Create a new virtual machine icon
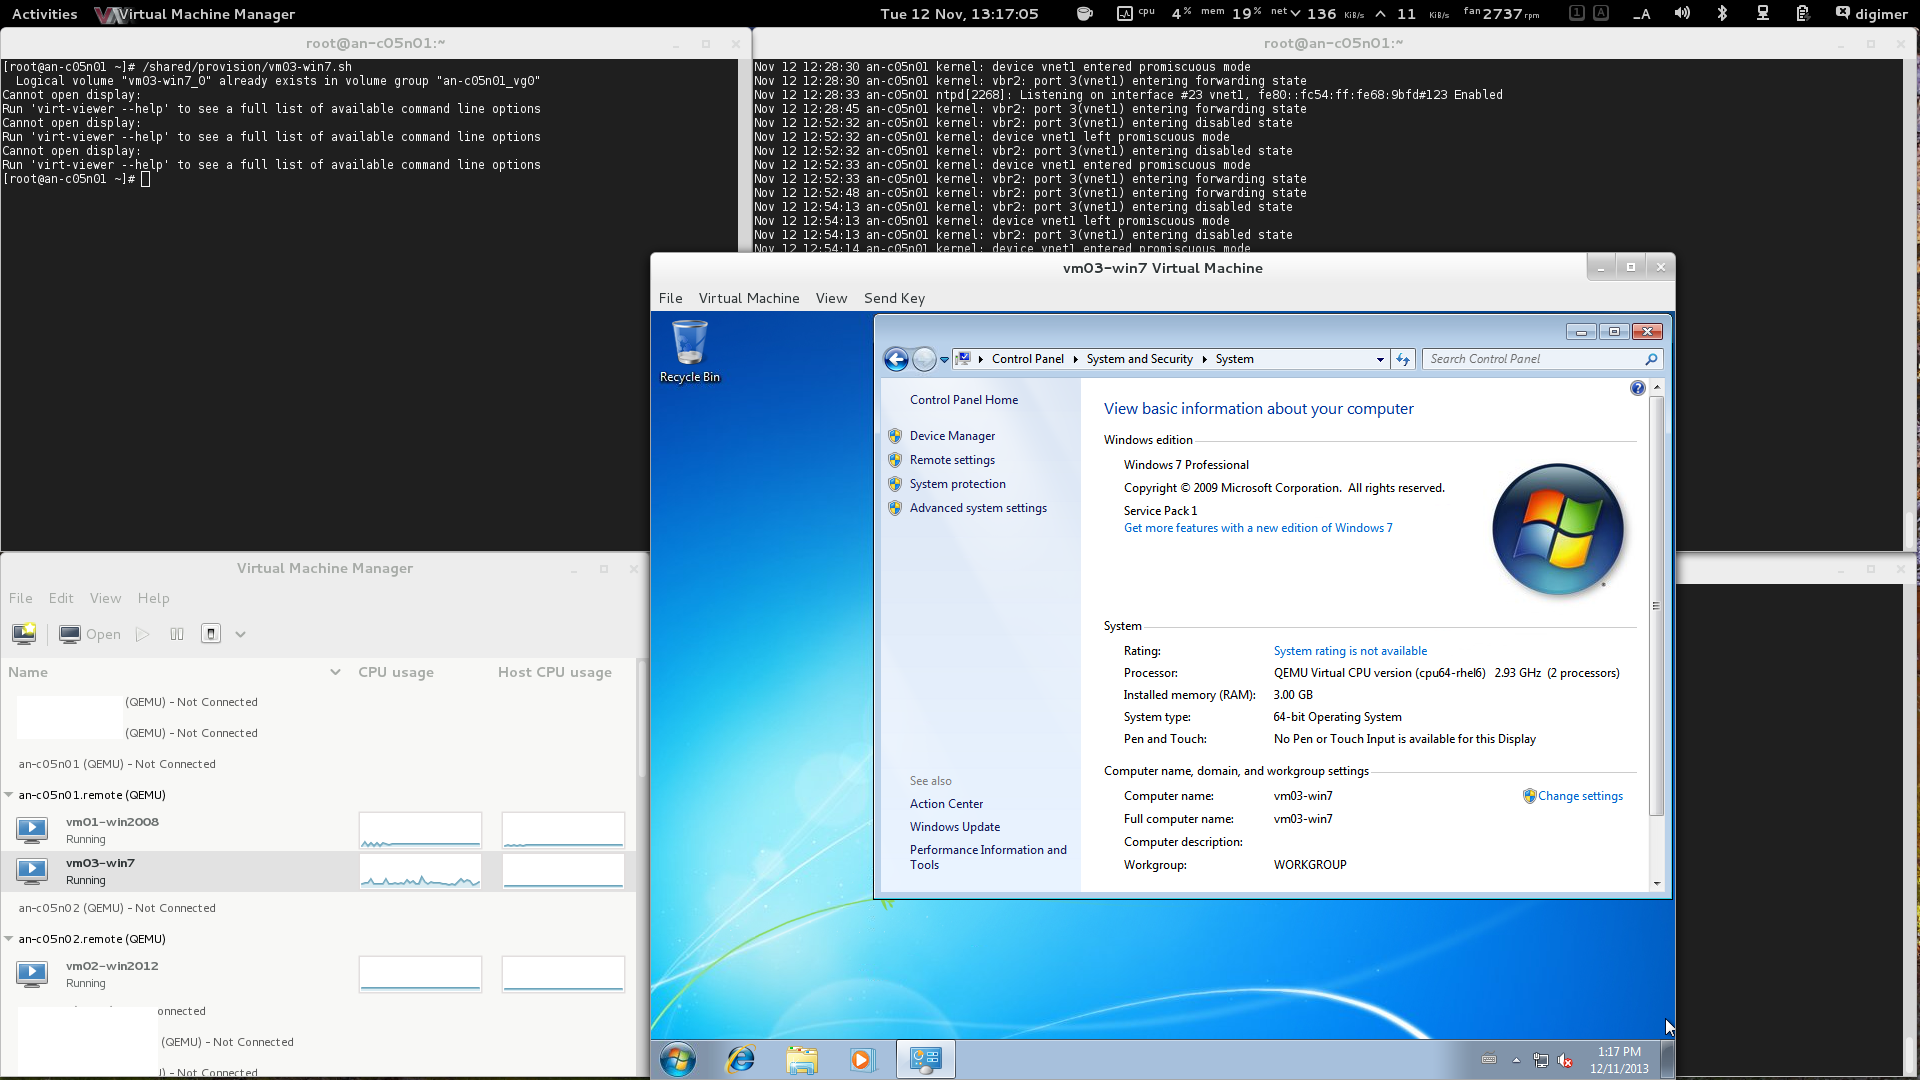1920x1080 pixels. click(24, 634)
